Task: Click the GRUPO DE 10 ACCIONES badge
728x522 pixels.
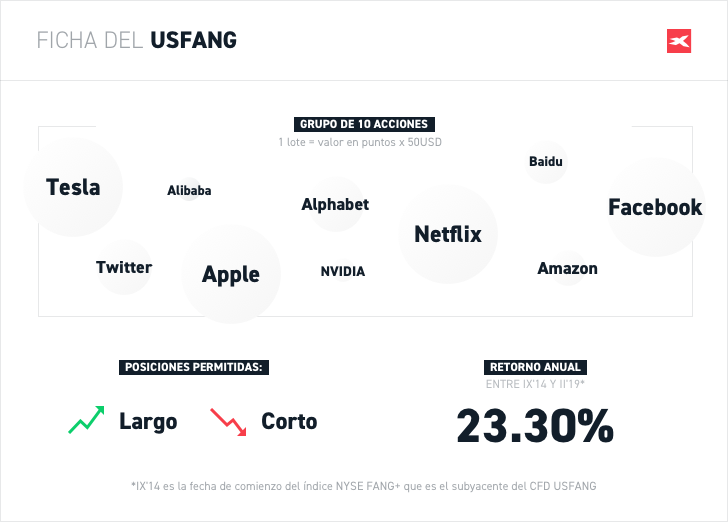Action: [x=364, y=124]
